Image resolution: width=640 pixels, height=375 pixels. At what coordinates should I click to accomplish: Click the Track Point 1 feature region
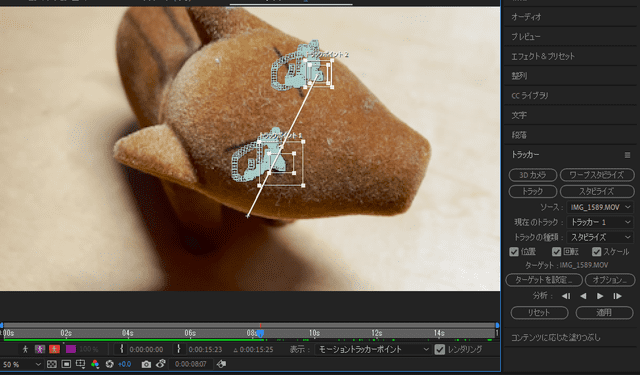pos(281,163)
